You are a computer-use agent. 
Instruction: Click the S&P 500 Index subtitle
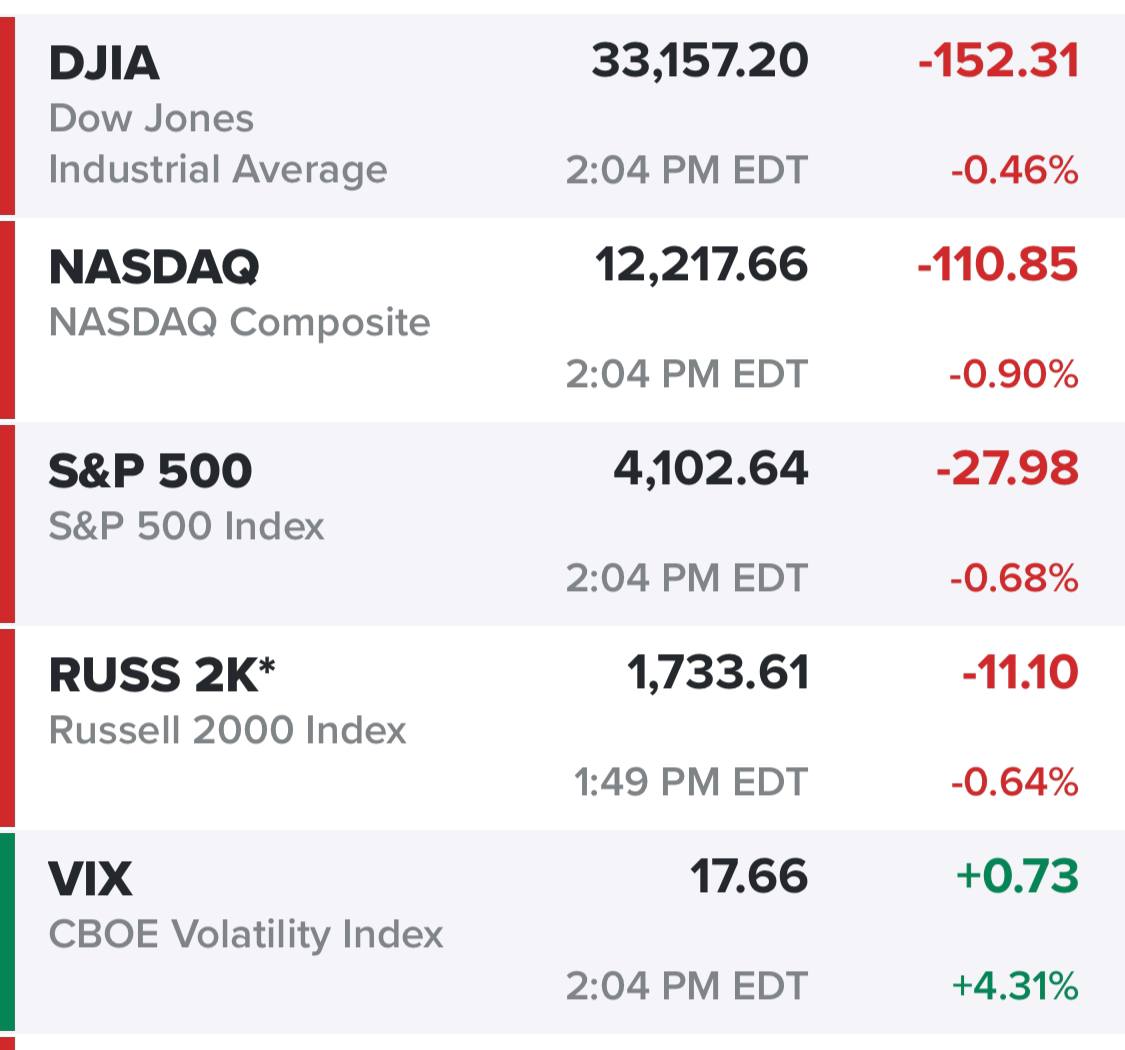pos(186,526)
